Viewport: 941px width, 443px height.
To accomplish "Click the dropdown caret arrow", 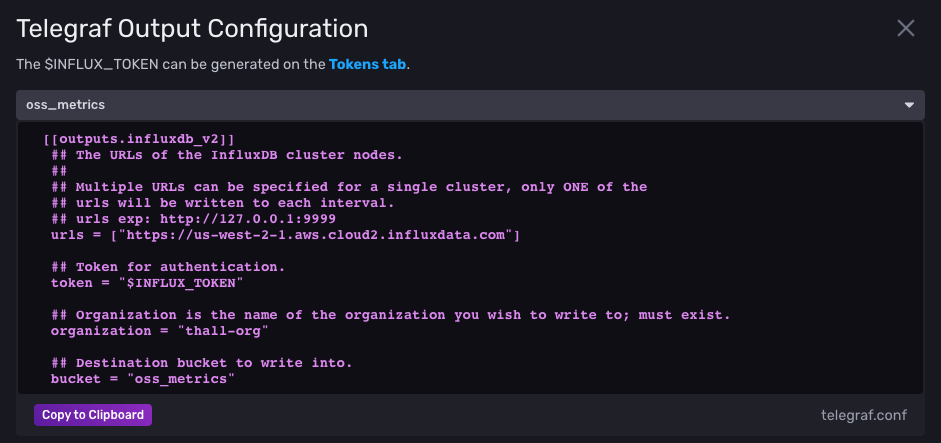I will tap(909, 104).
